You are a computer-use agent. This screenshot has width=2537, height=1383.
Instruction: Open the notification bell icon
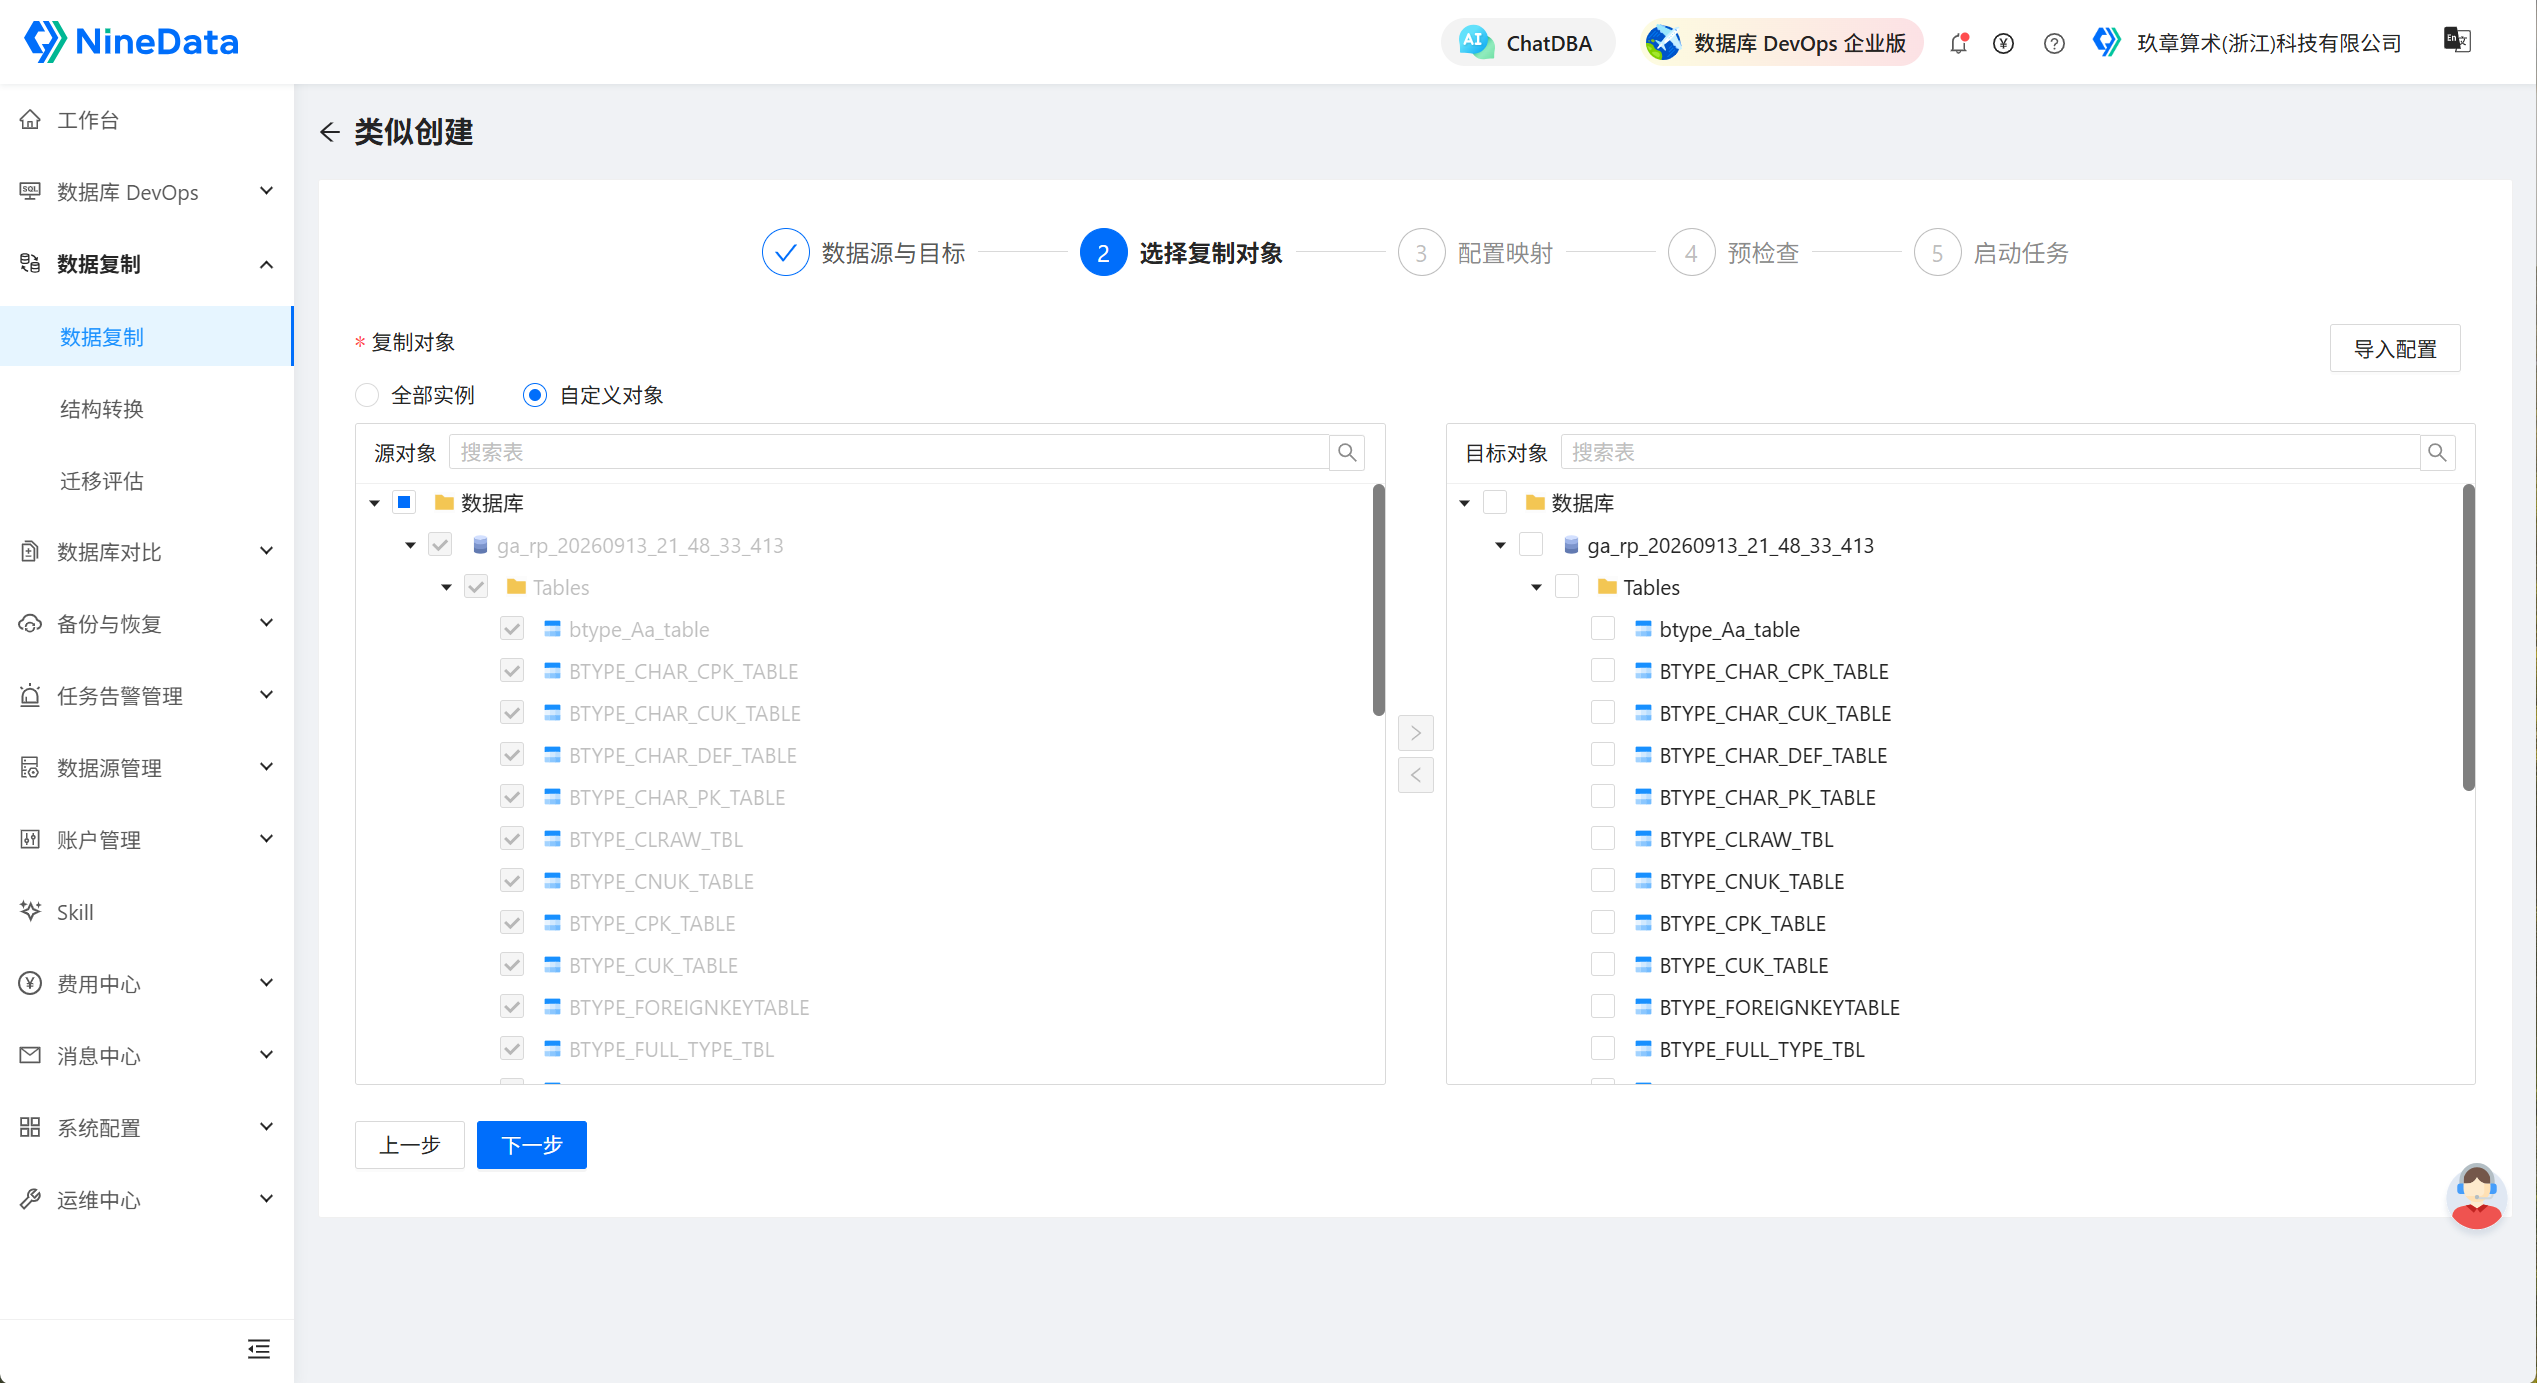[1958, 43]
